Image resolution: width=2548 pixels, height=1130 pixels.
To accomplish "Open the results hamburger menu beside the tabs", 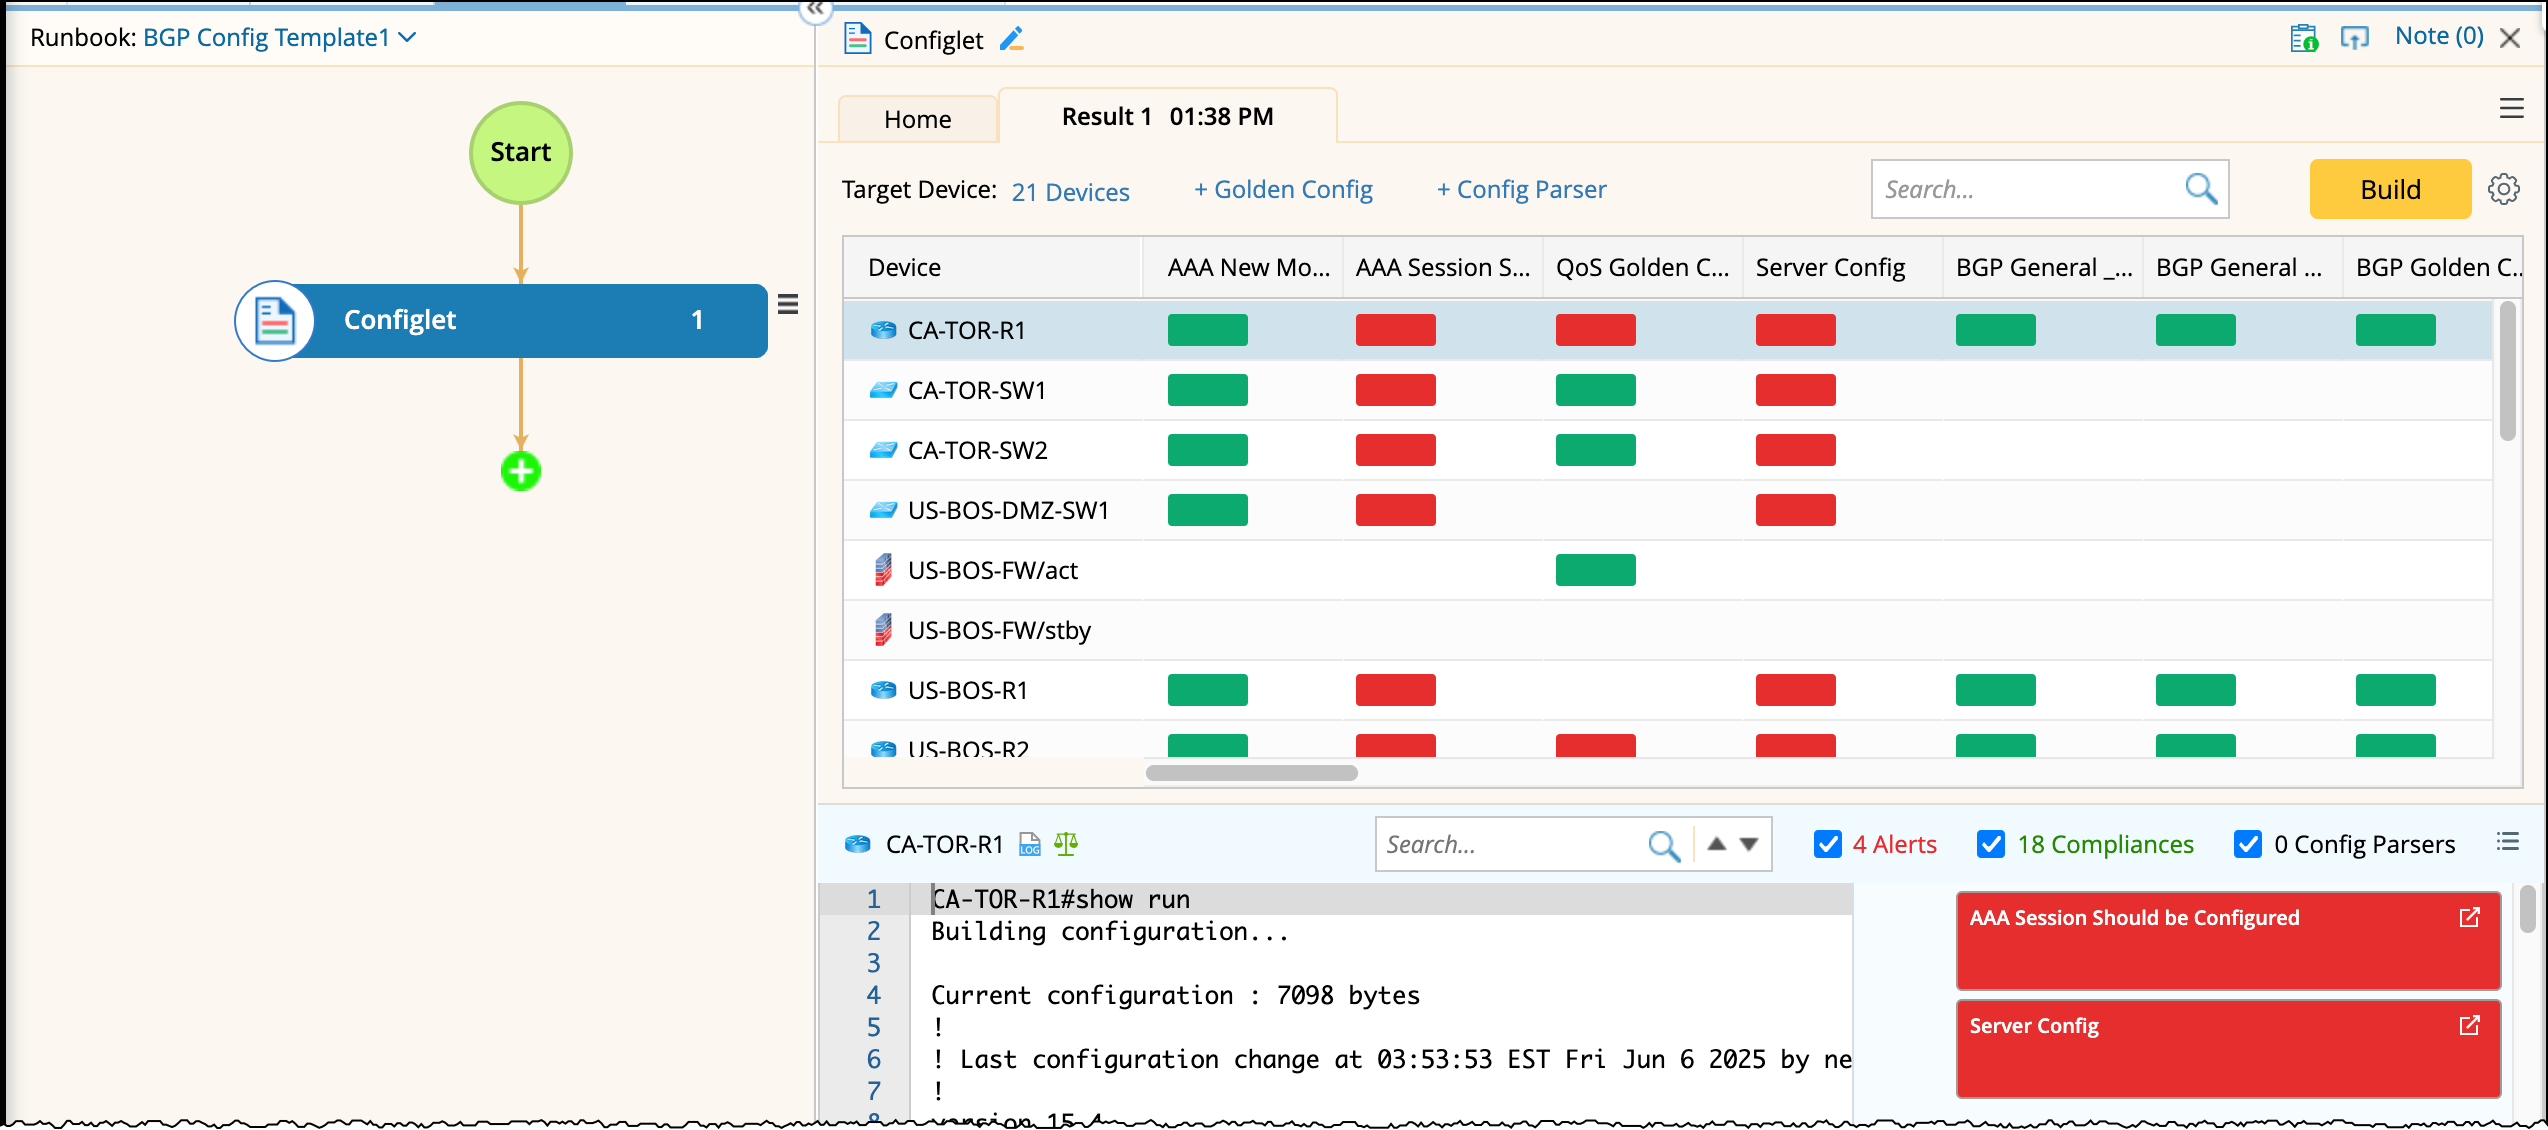I will 2511,108.
